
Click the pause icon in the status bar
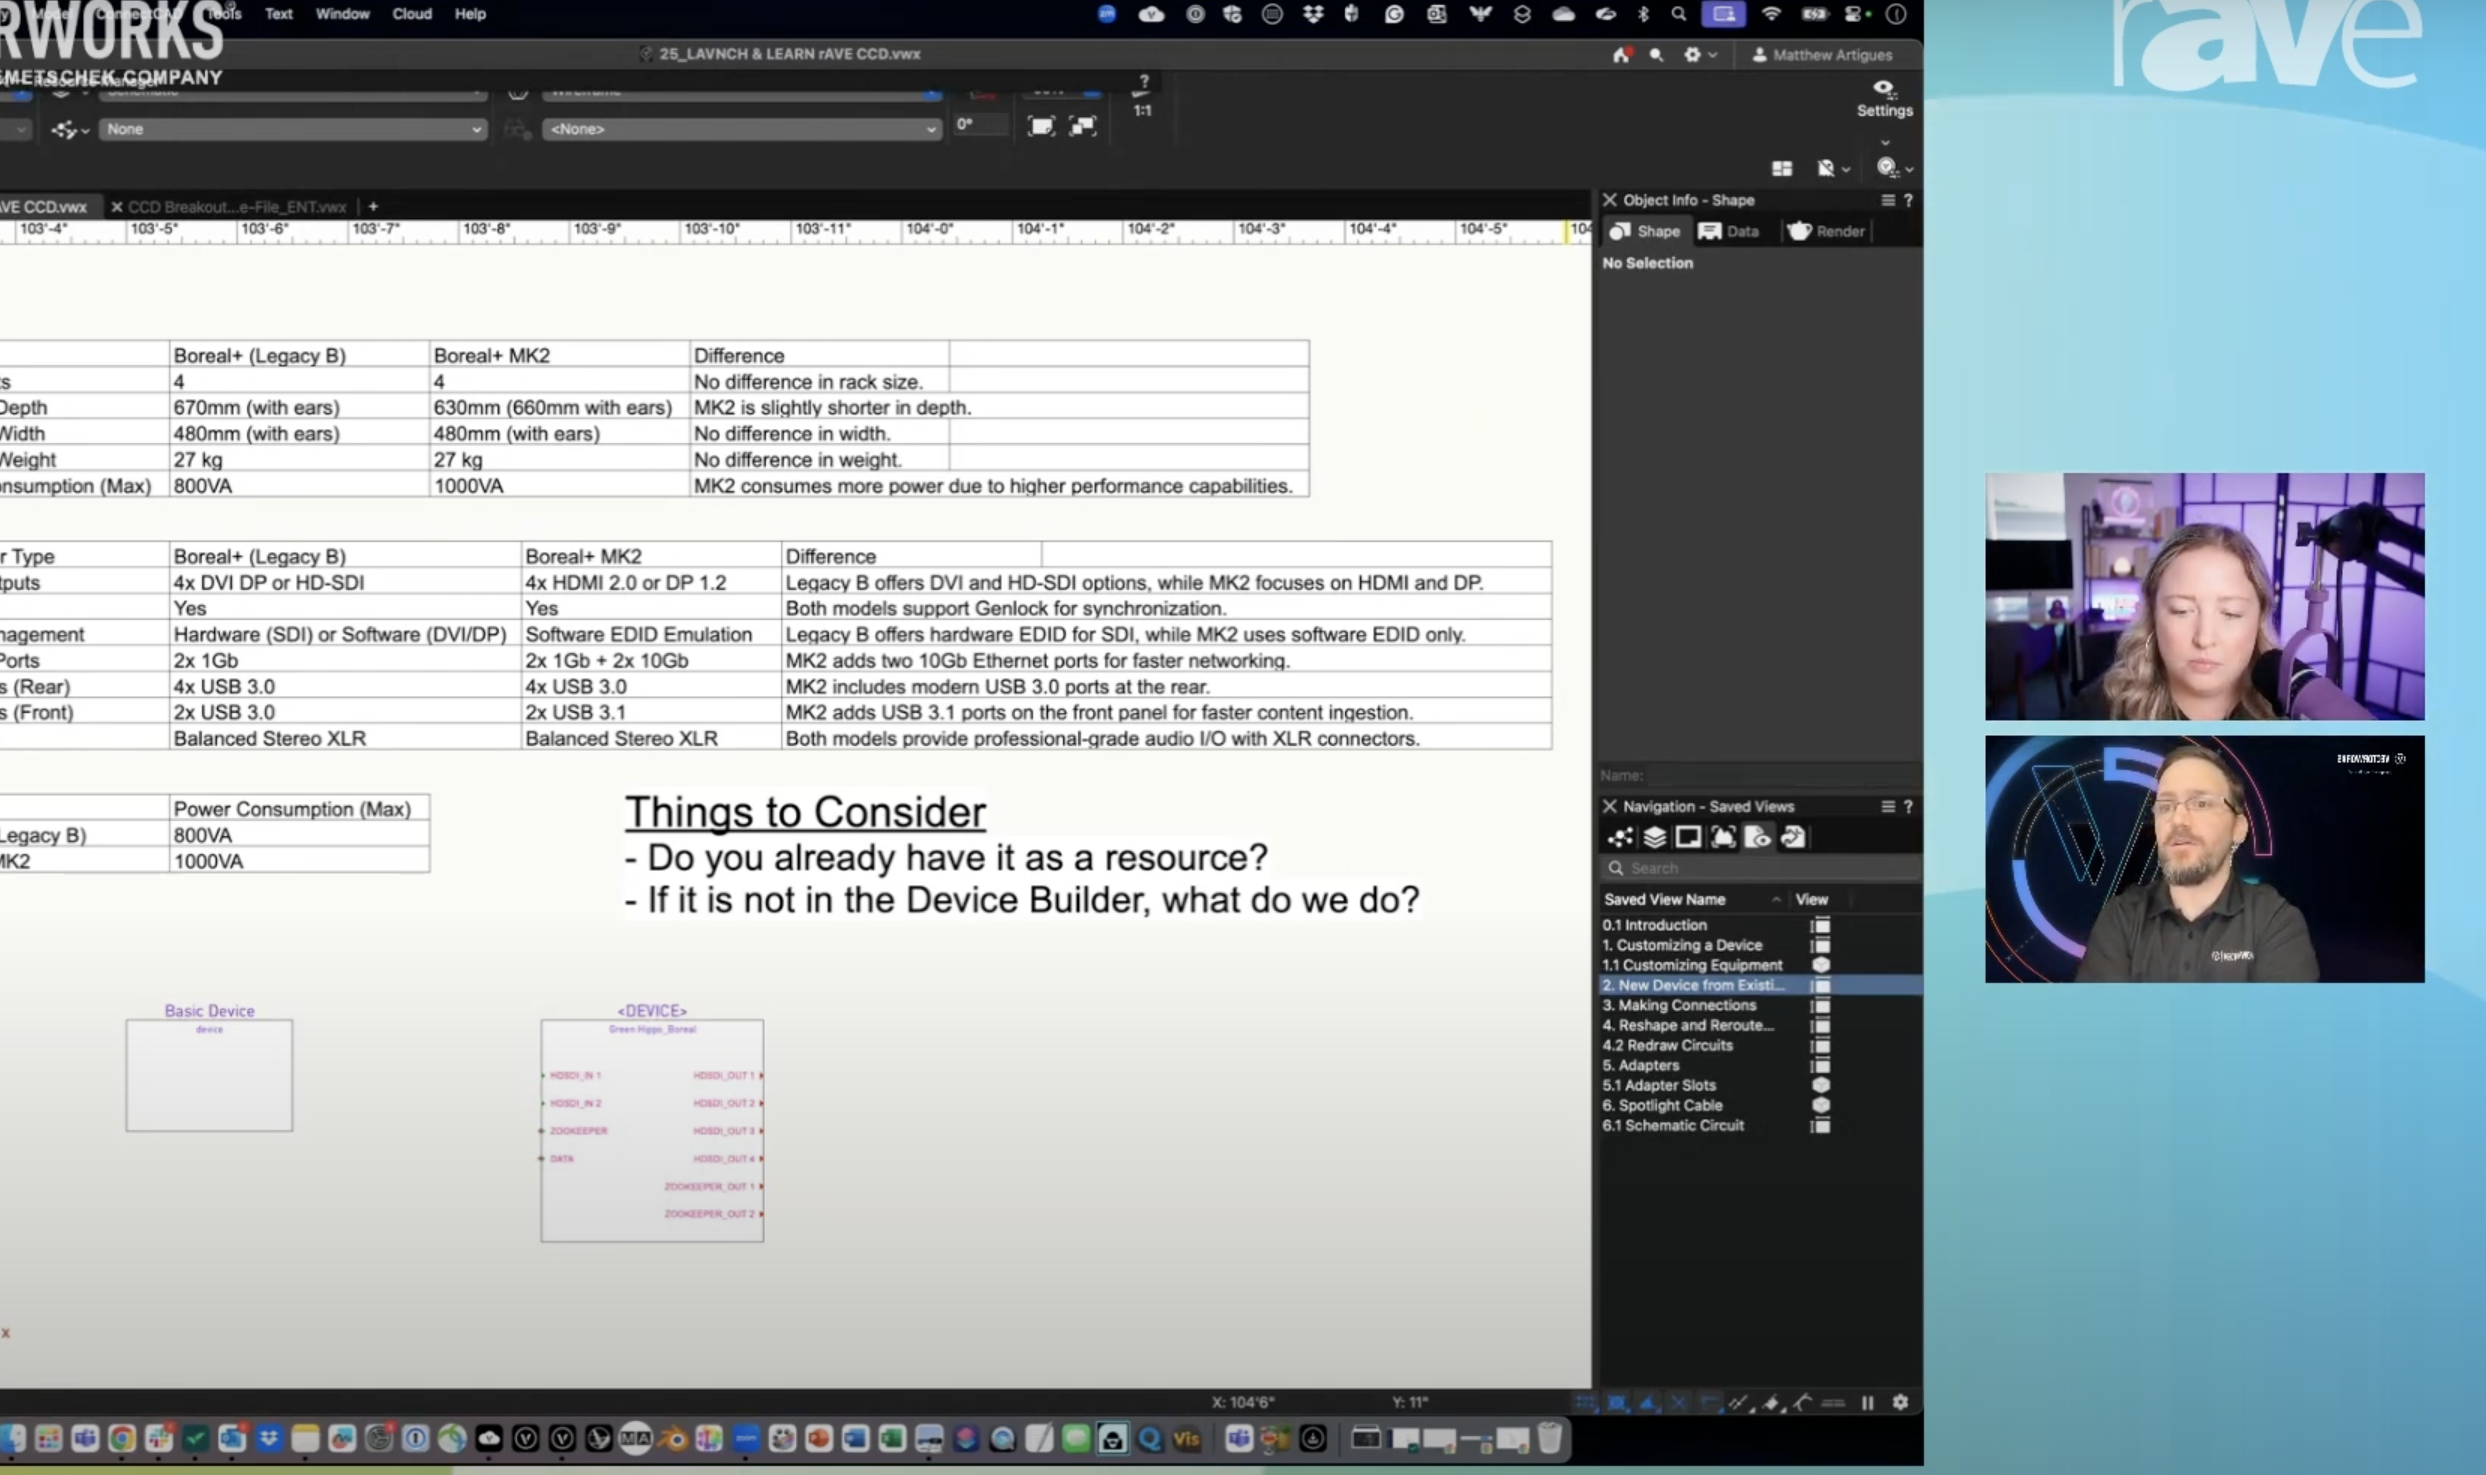coord(1867,1402)
